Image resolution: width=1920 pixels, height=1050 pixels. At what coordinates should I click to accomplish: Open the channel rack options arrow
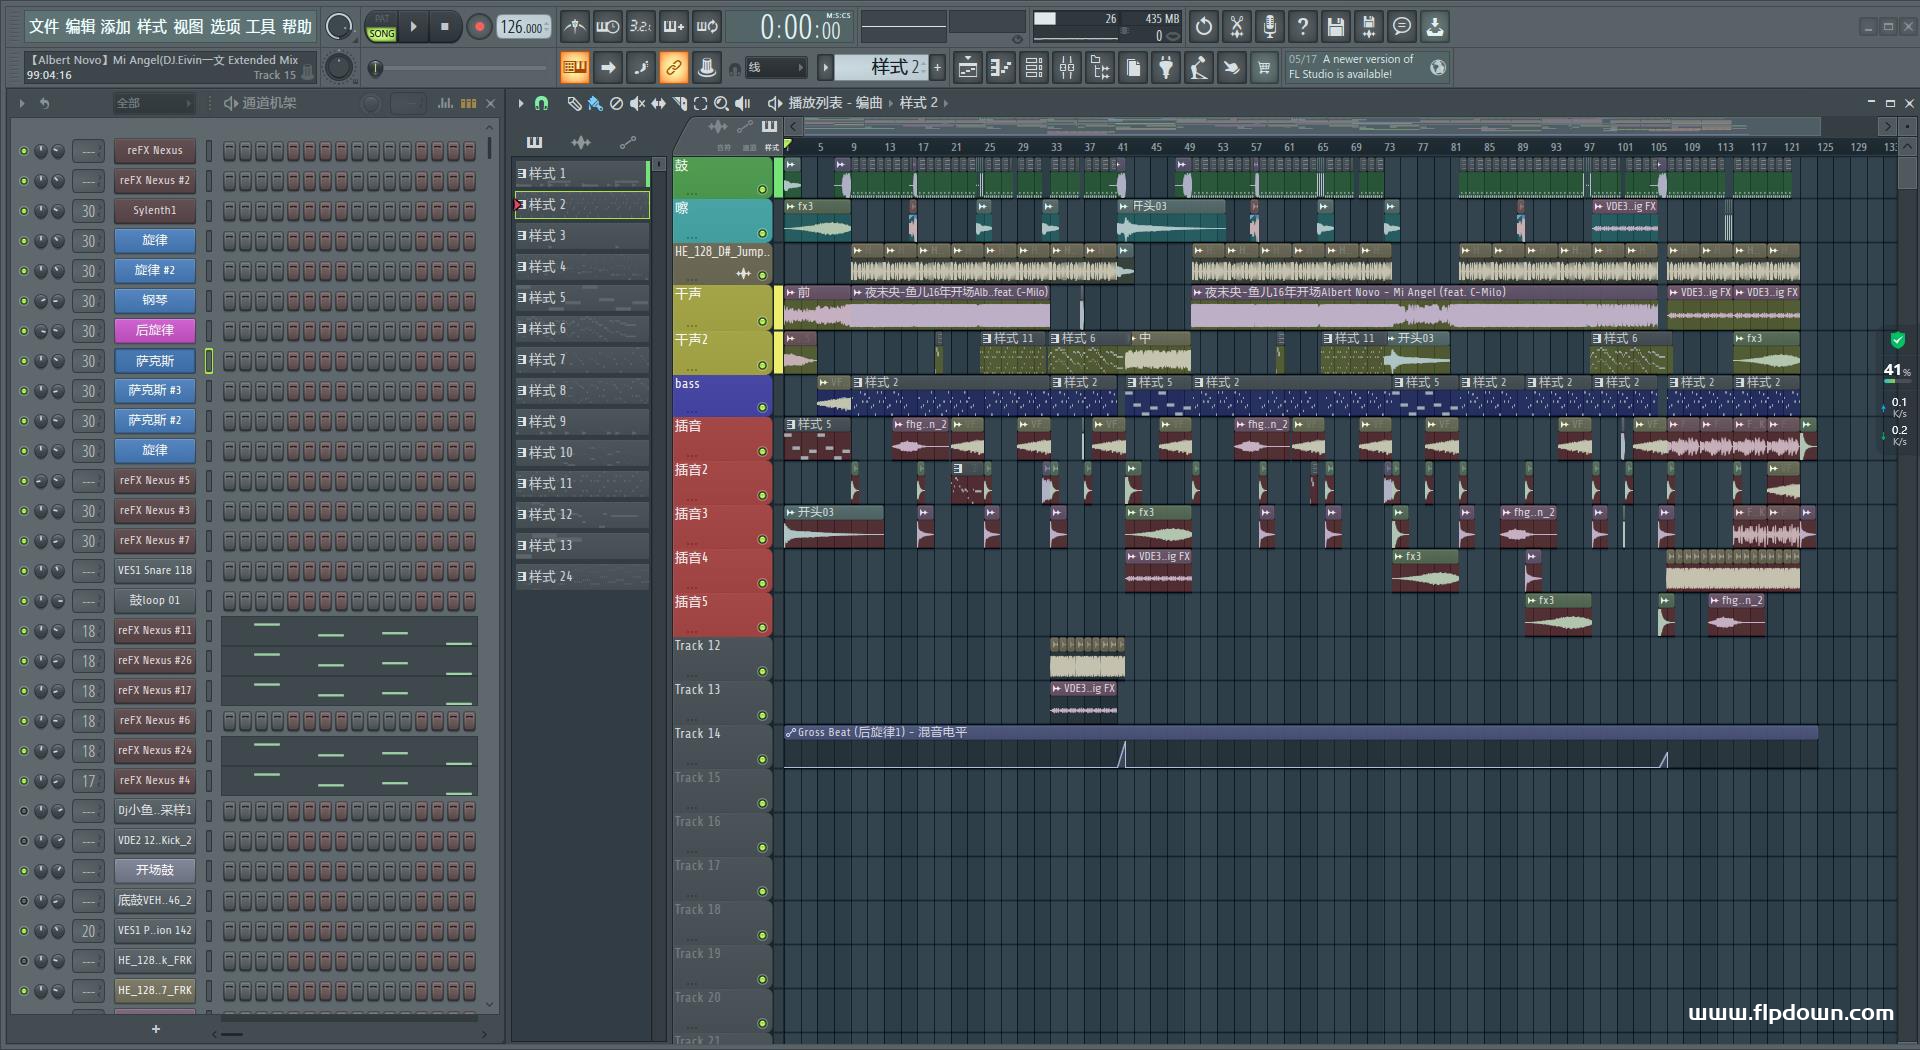(21, 103)
